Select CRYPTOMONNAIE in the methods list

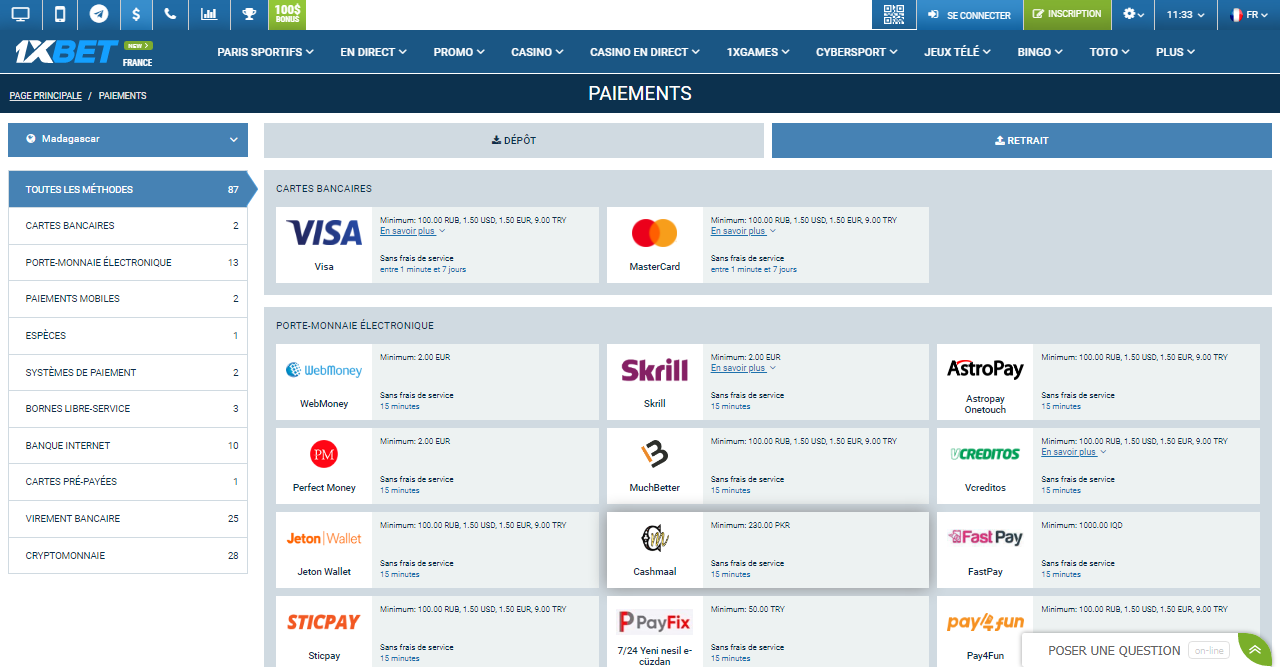point(128,555)
